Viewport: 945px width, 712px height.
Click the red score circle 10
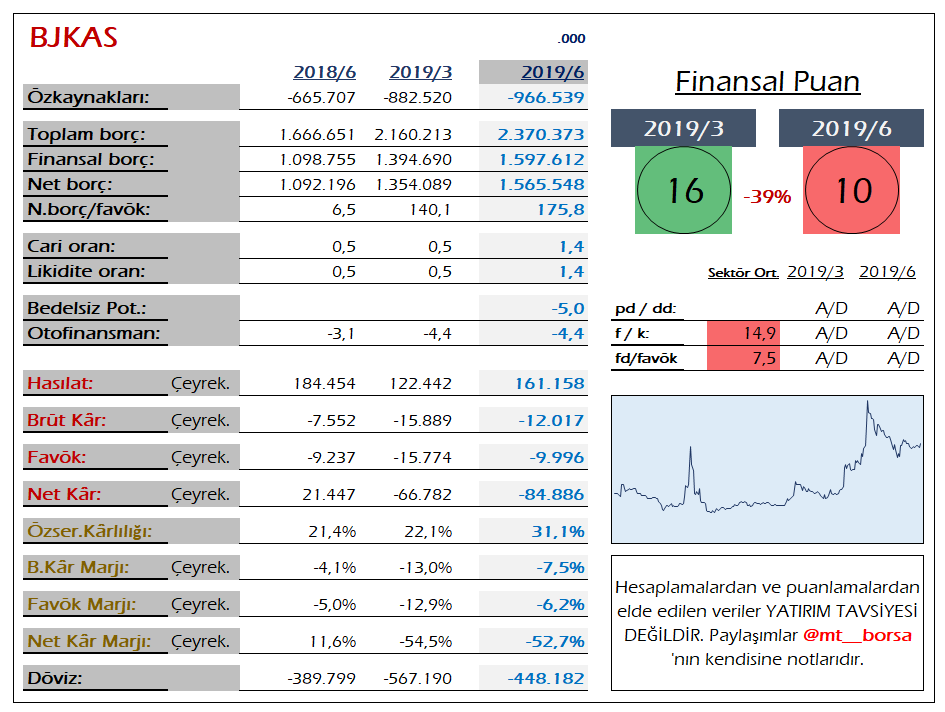pyautogui.click(x=852, y=190)
